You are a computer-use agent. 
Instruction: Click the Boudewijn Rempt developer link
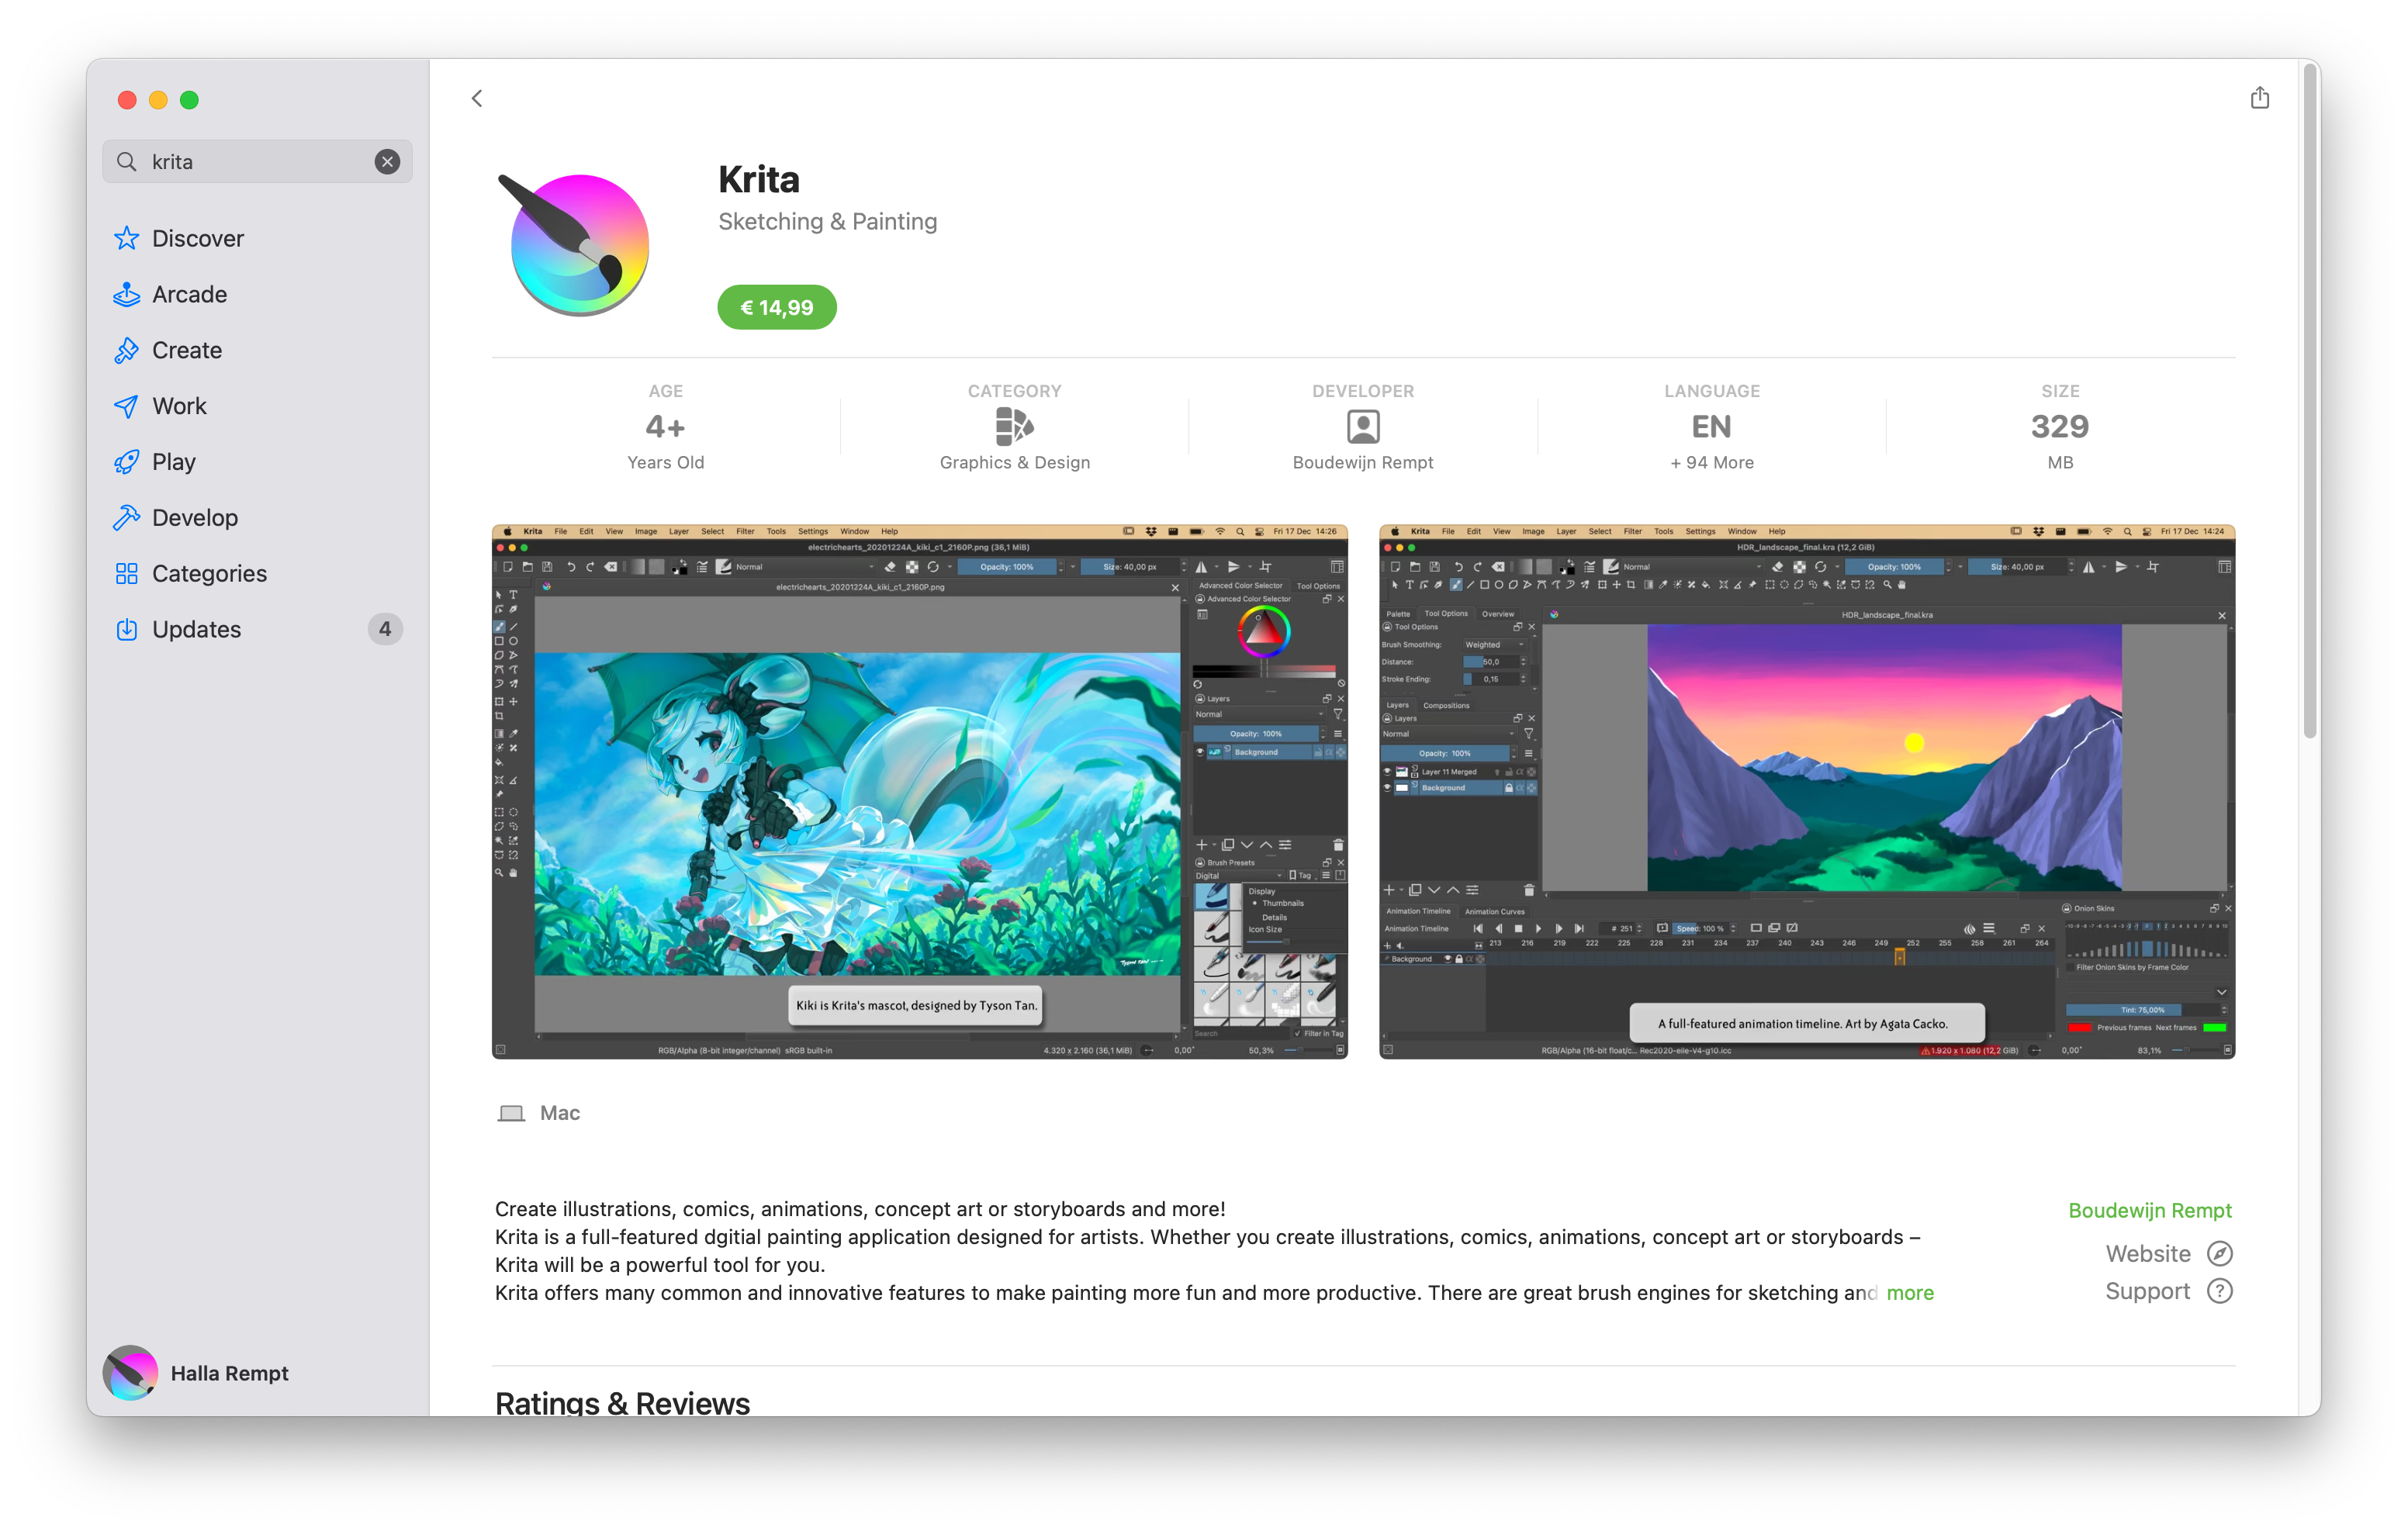(2148, 1208)
